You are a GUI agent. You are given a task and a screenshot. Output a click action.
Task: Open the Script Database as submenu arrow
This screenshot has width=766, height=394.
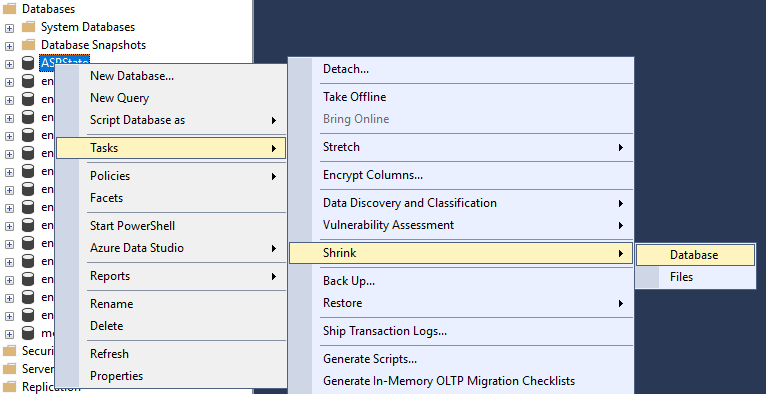(274, 120)
